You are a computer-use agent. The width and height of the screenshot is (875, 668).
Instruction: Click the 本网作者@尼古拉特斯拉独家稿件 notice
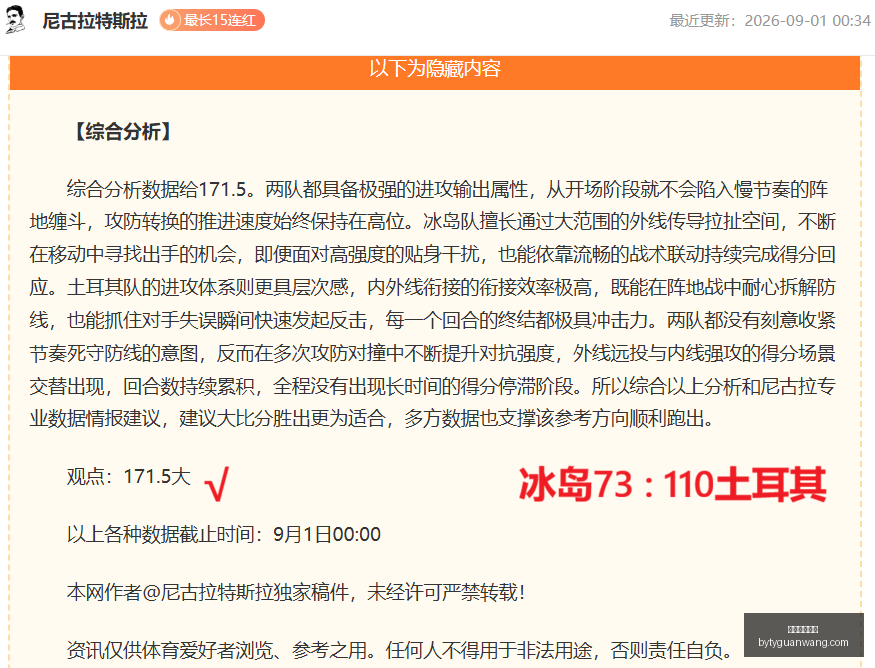[296, 592]
